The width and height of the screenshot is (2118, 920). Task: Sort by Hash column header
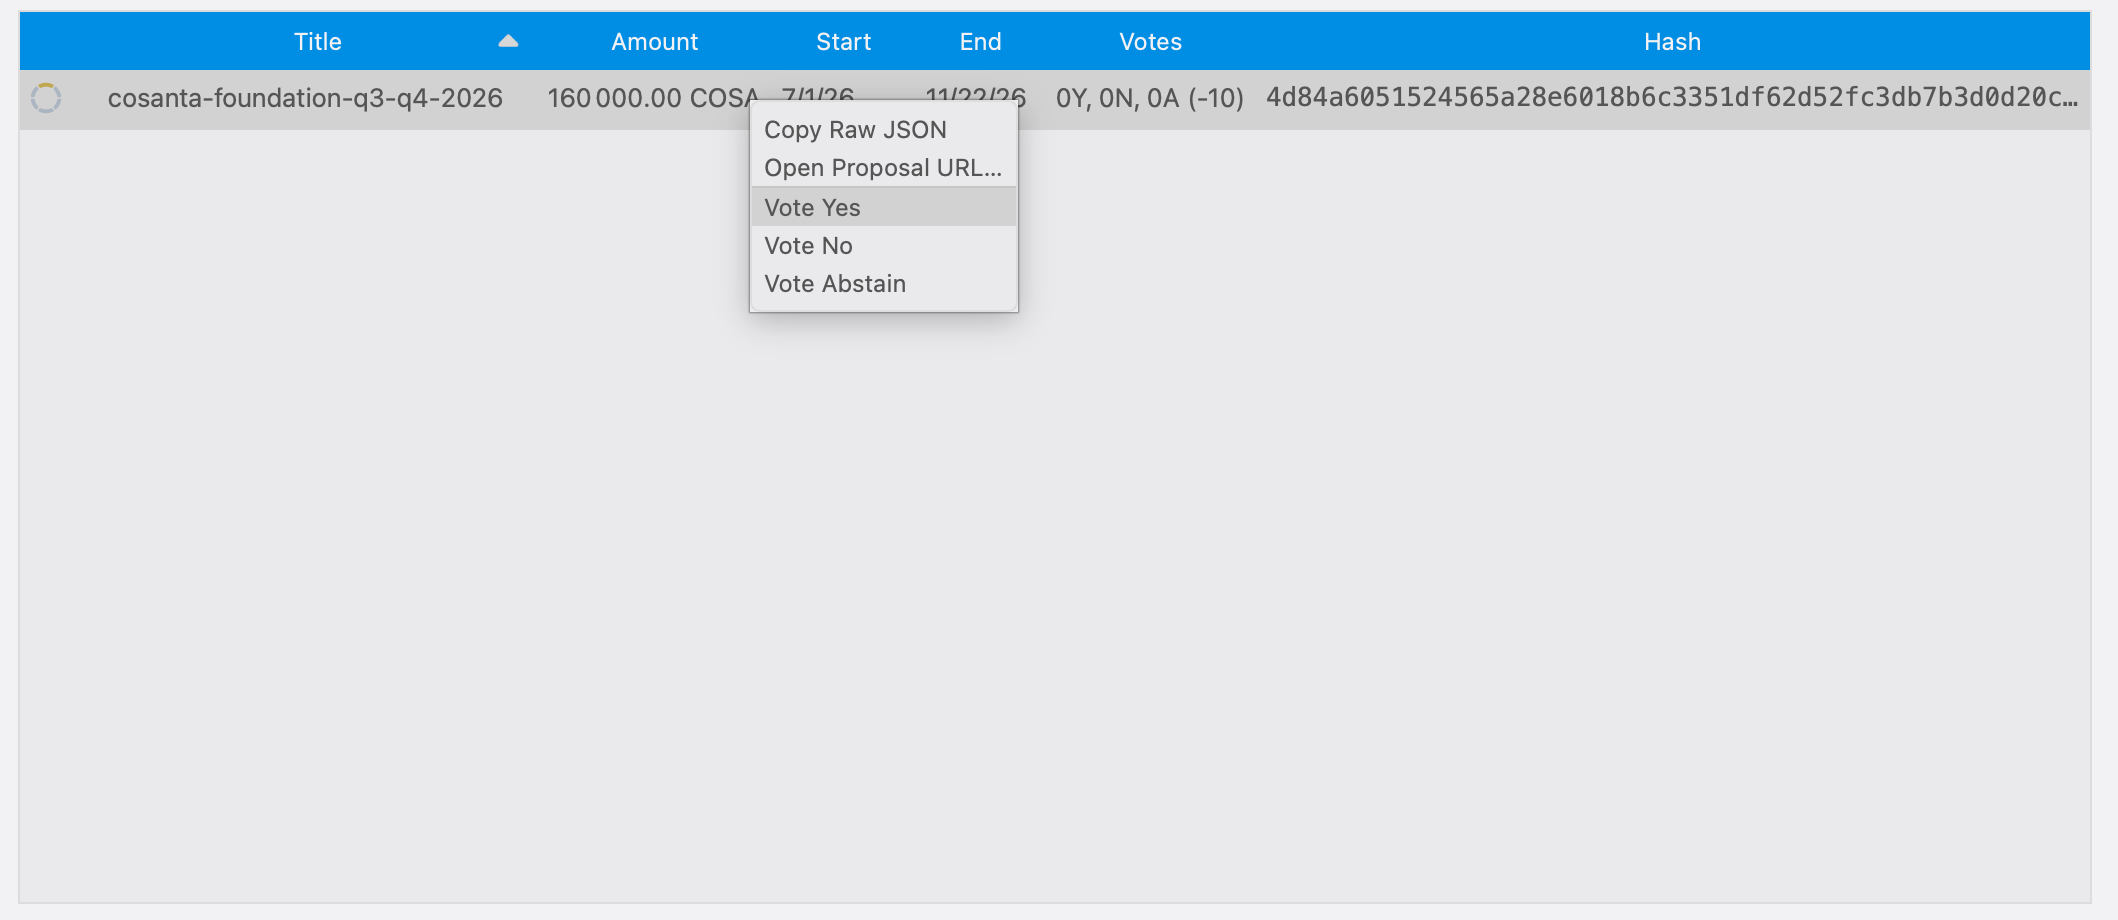tap(1673, 42)
